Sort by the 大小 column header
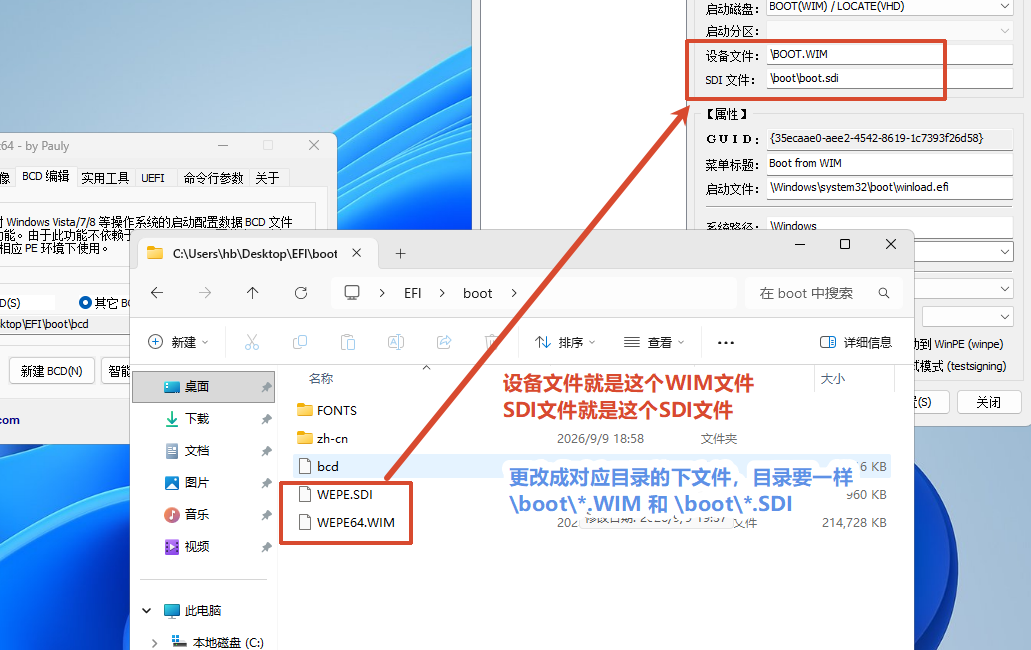The height and width of the screenshot is (650, 1031). click(x=832, y=379)
